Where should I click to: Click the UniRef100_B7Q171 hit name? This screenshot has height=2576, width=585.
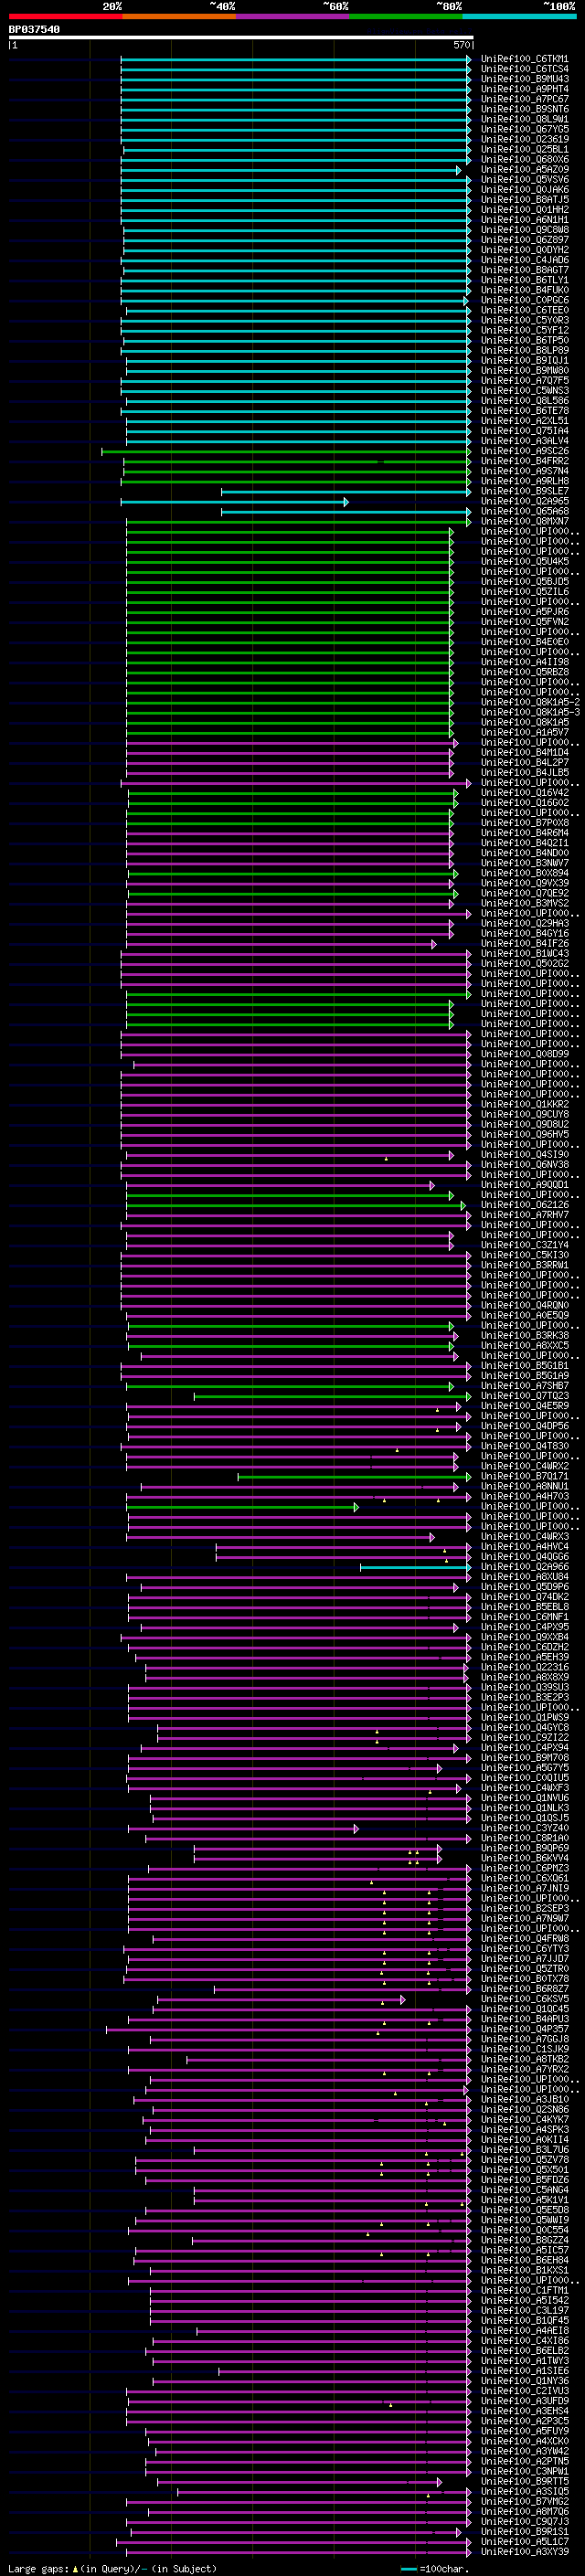525,1476
